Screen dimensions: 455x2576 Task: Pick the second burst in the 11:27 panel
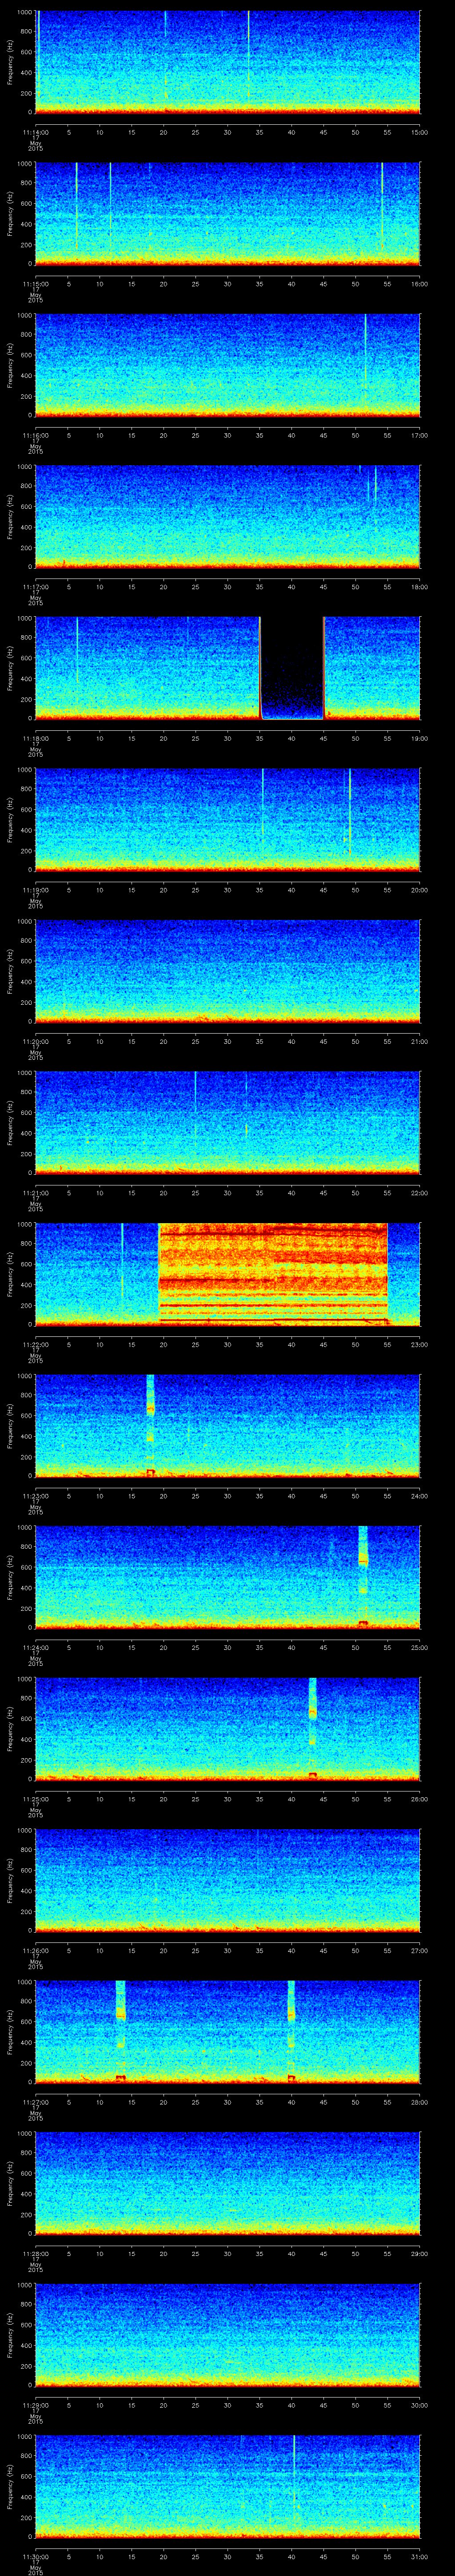(291, 2030)
